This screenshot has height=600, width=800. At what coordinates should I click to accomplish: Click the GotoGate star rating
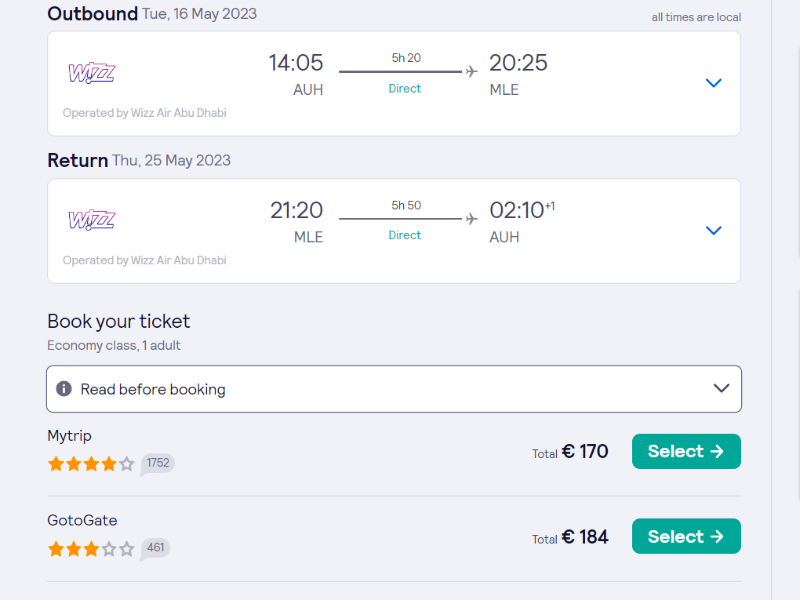pyautogui.click(x=90, y=549)
